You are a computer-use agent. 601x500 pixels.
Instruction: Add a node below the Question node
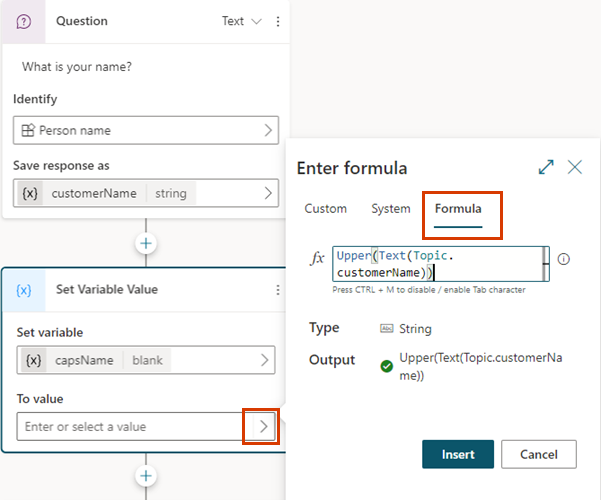coord(147,243)
